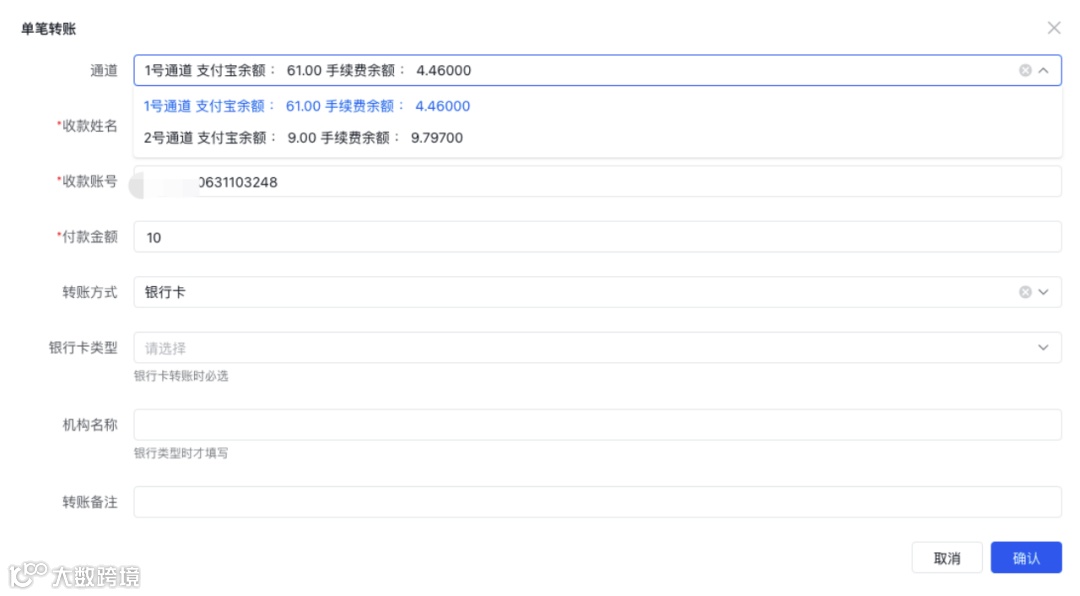Image resolution: width=1080 pixels, height=596 pixels.
Task: Click the hint text 银行卡转账时必选
Action: [x=181, y=376]
